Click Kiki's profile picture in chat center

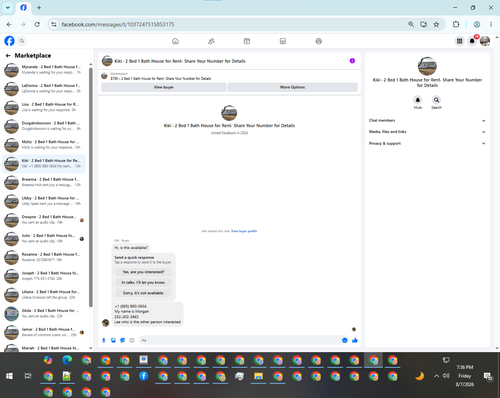click(x=229, y=113)
